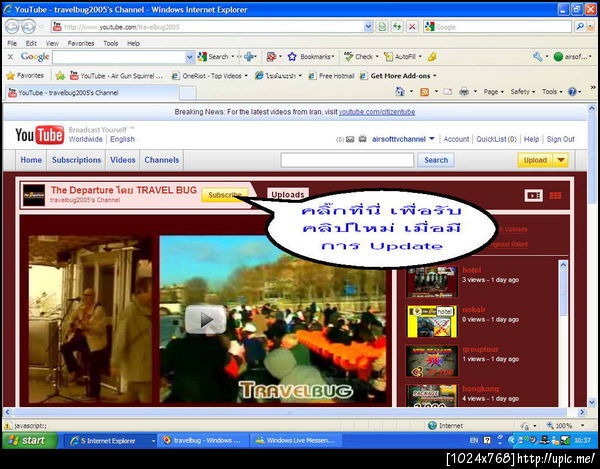Image resolution: width=600 pixels, height=469 pixels.
Task: Open the Account link
Action: [456, 139]
